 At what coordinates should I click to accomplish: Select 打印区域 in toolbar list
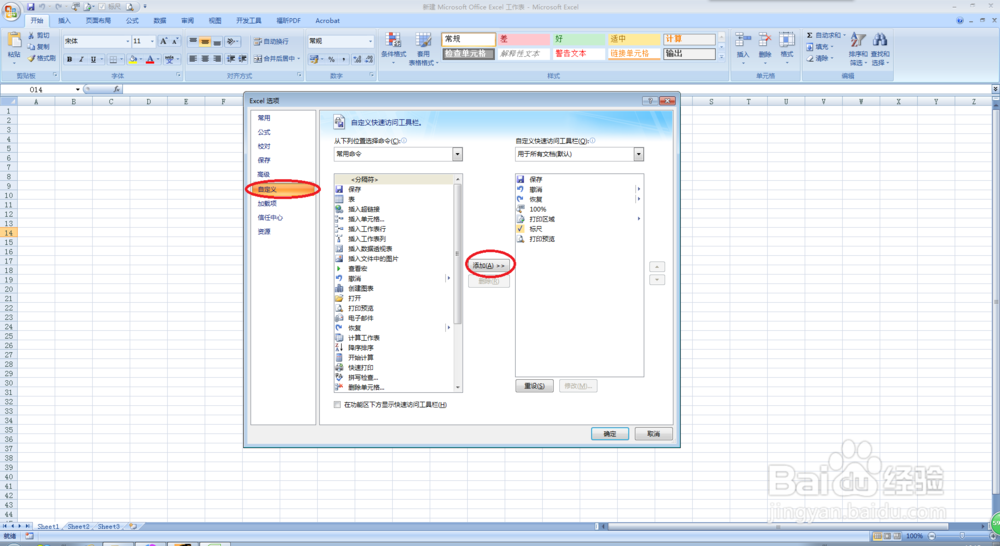pyautogui.click(x=542, y=219)
